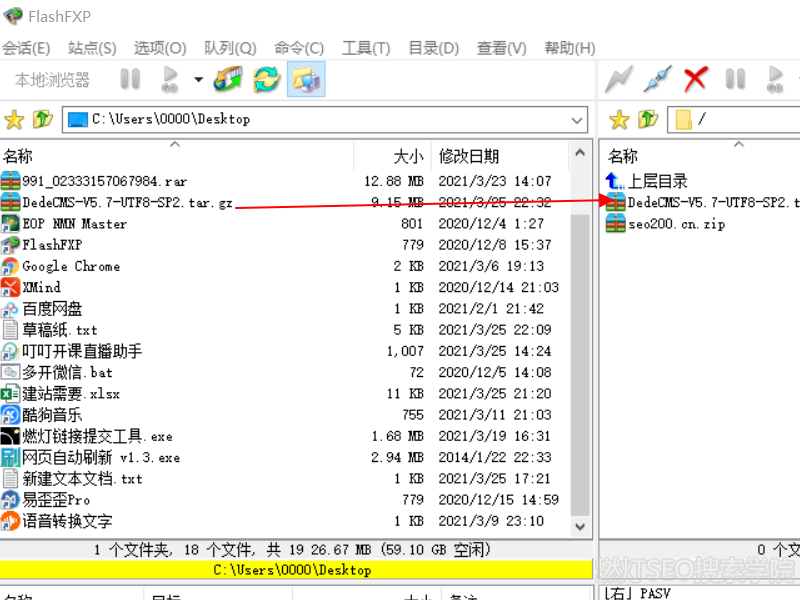
Task: Click the remote pause icon
Action: tap(735, 80)
